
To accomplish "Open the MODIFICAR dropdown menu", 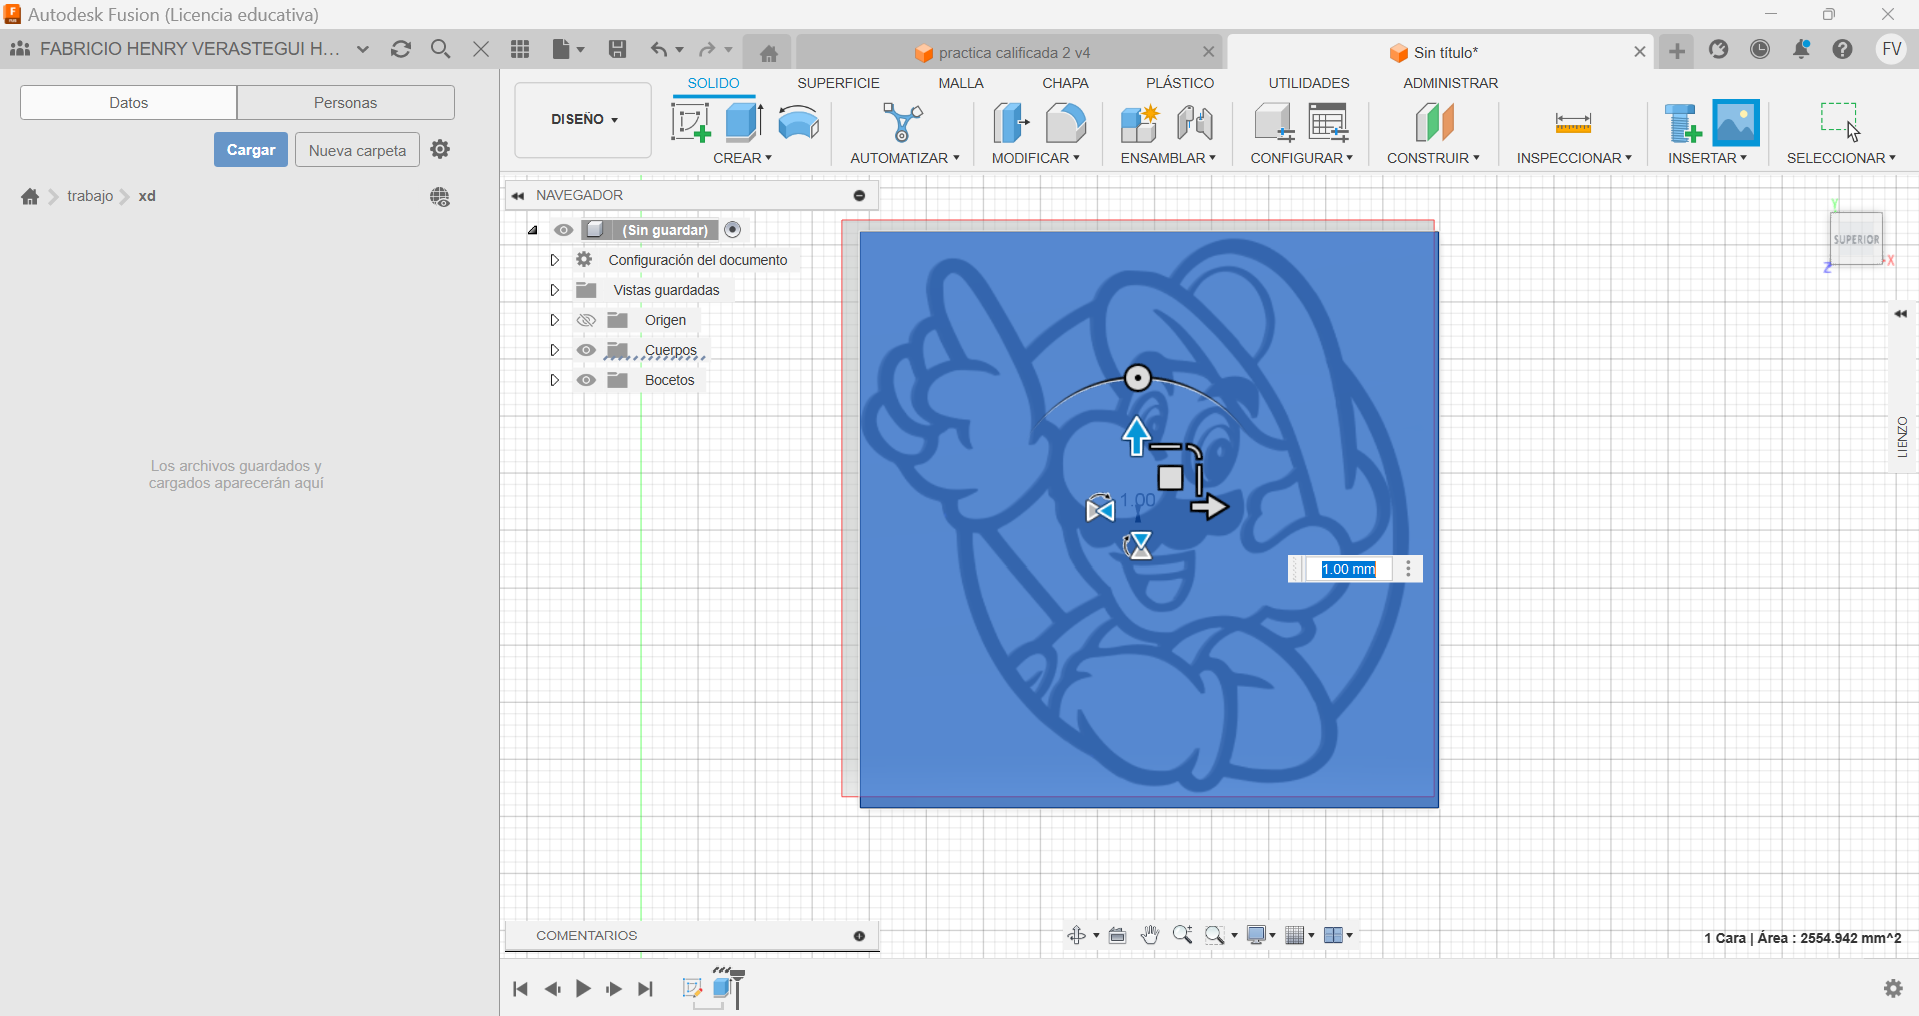I will pos(1035,158).
